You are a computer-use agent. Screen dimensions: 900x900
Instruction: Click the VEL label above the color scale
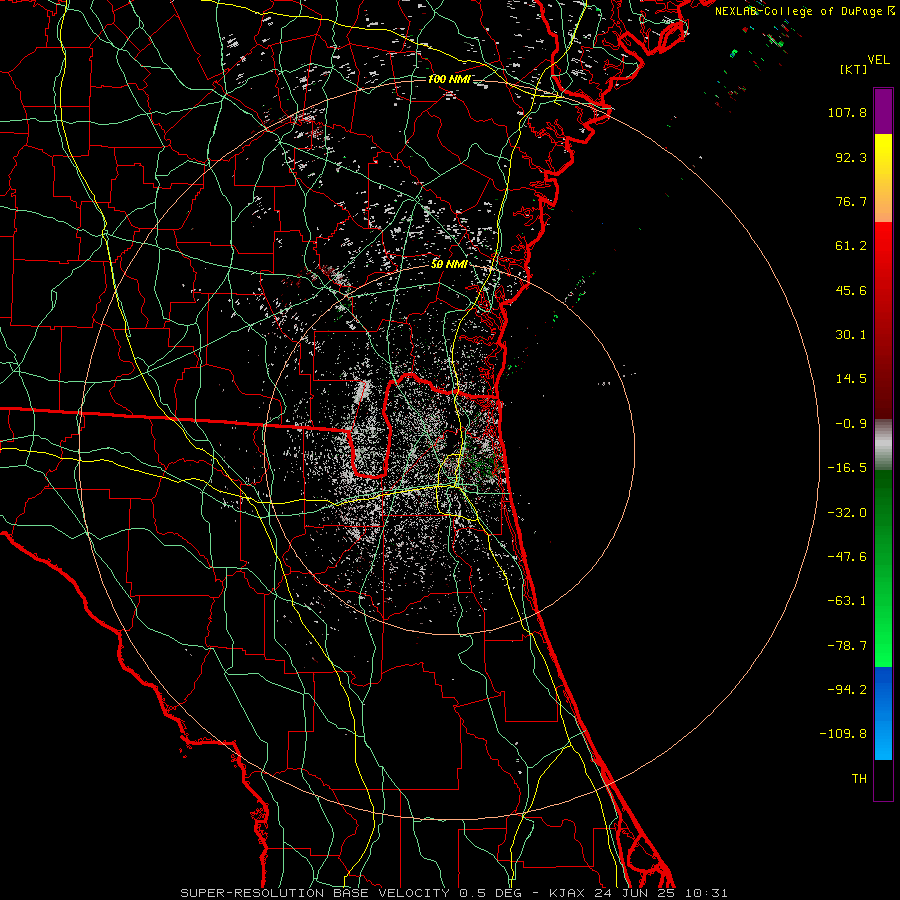pos(878,60)
